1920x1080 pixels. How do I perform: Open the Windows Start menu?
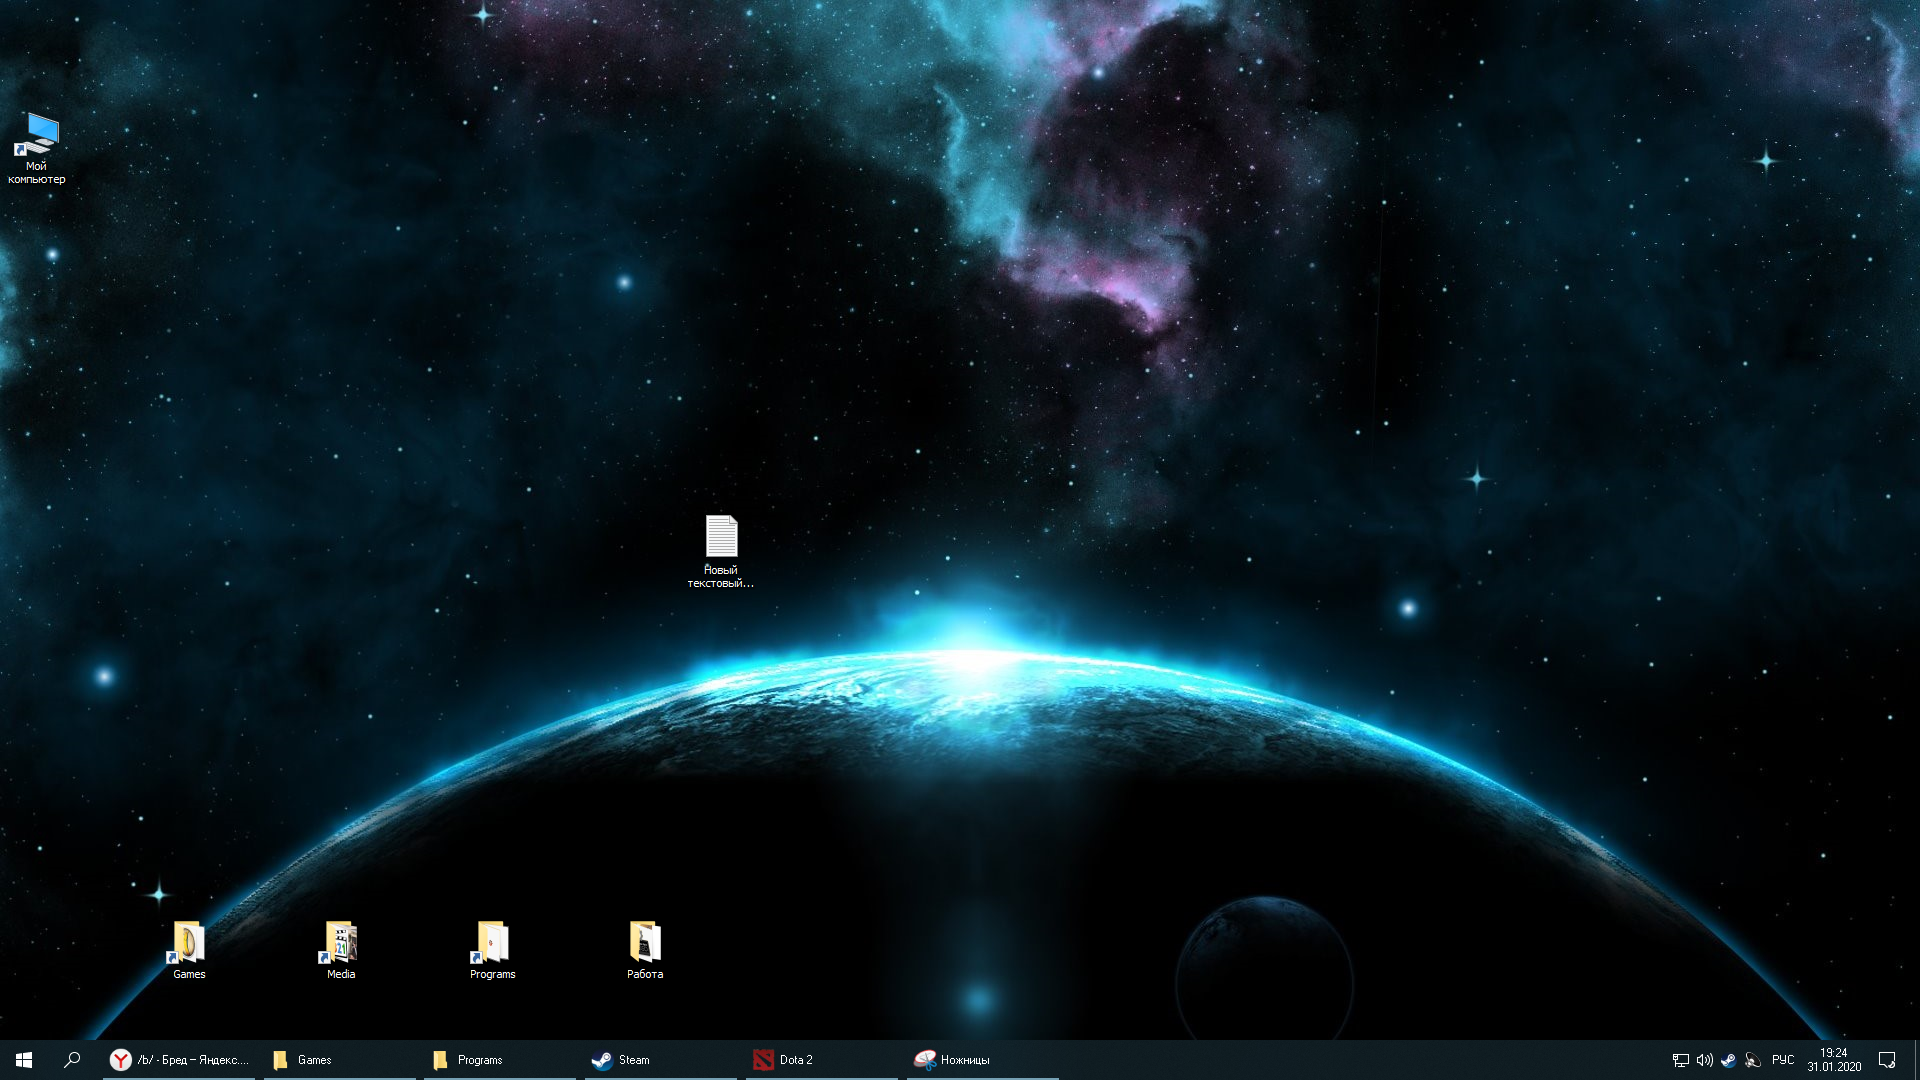click(24, 1060)
